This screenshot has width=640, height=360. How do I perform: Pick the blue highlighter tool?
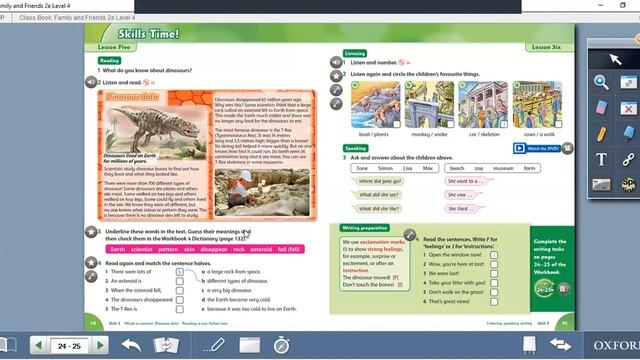(x=629, y=133)
